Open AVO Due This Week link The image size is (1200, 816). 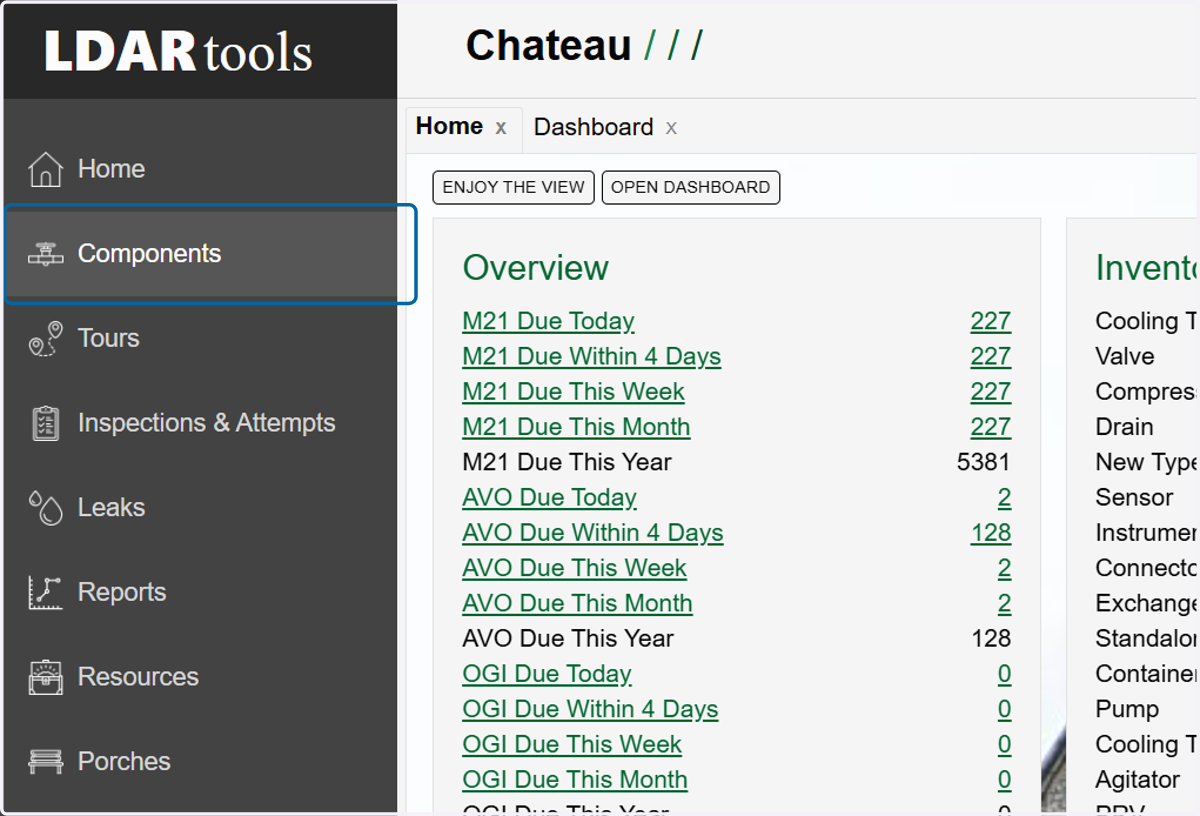tap(574, 568)
